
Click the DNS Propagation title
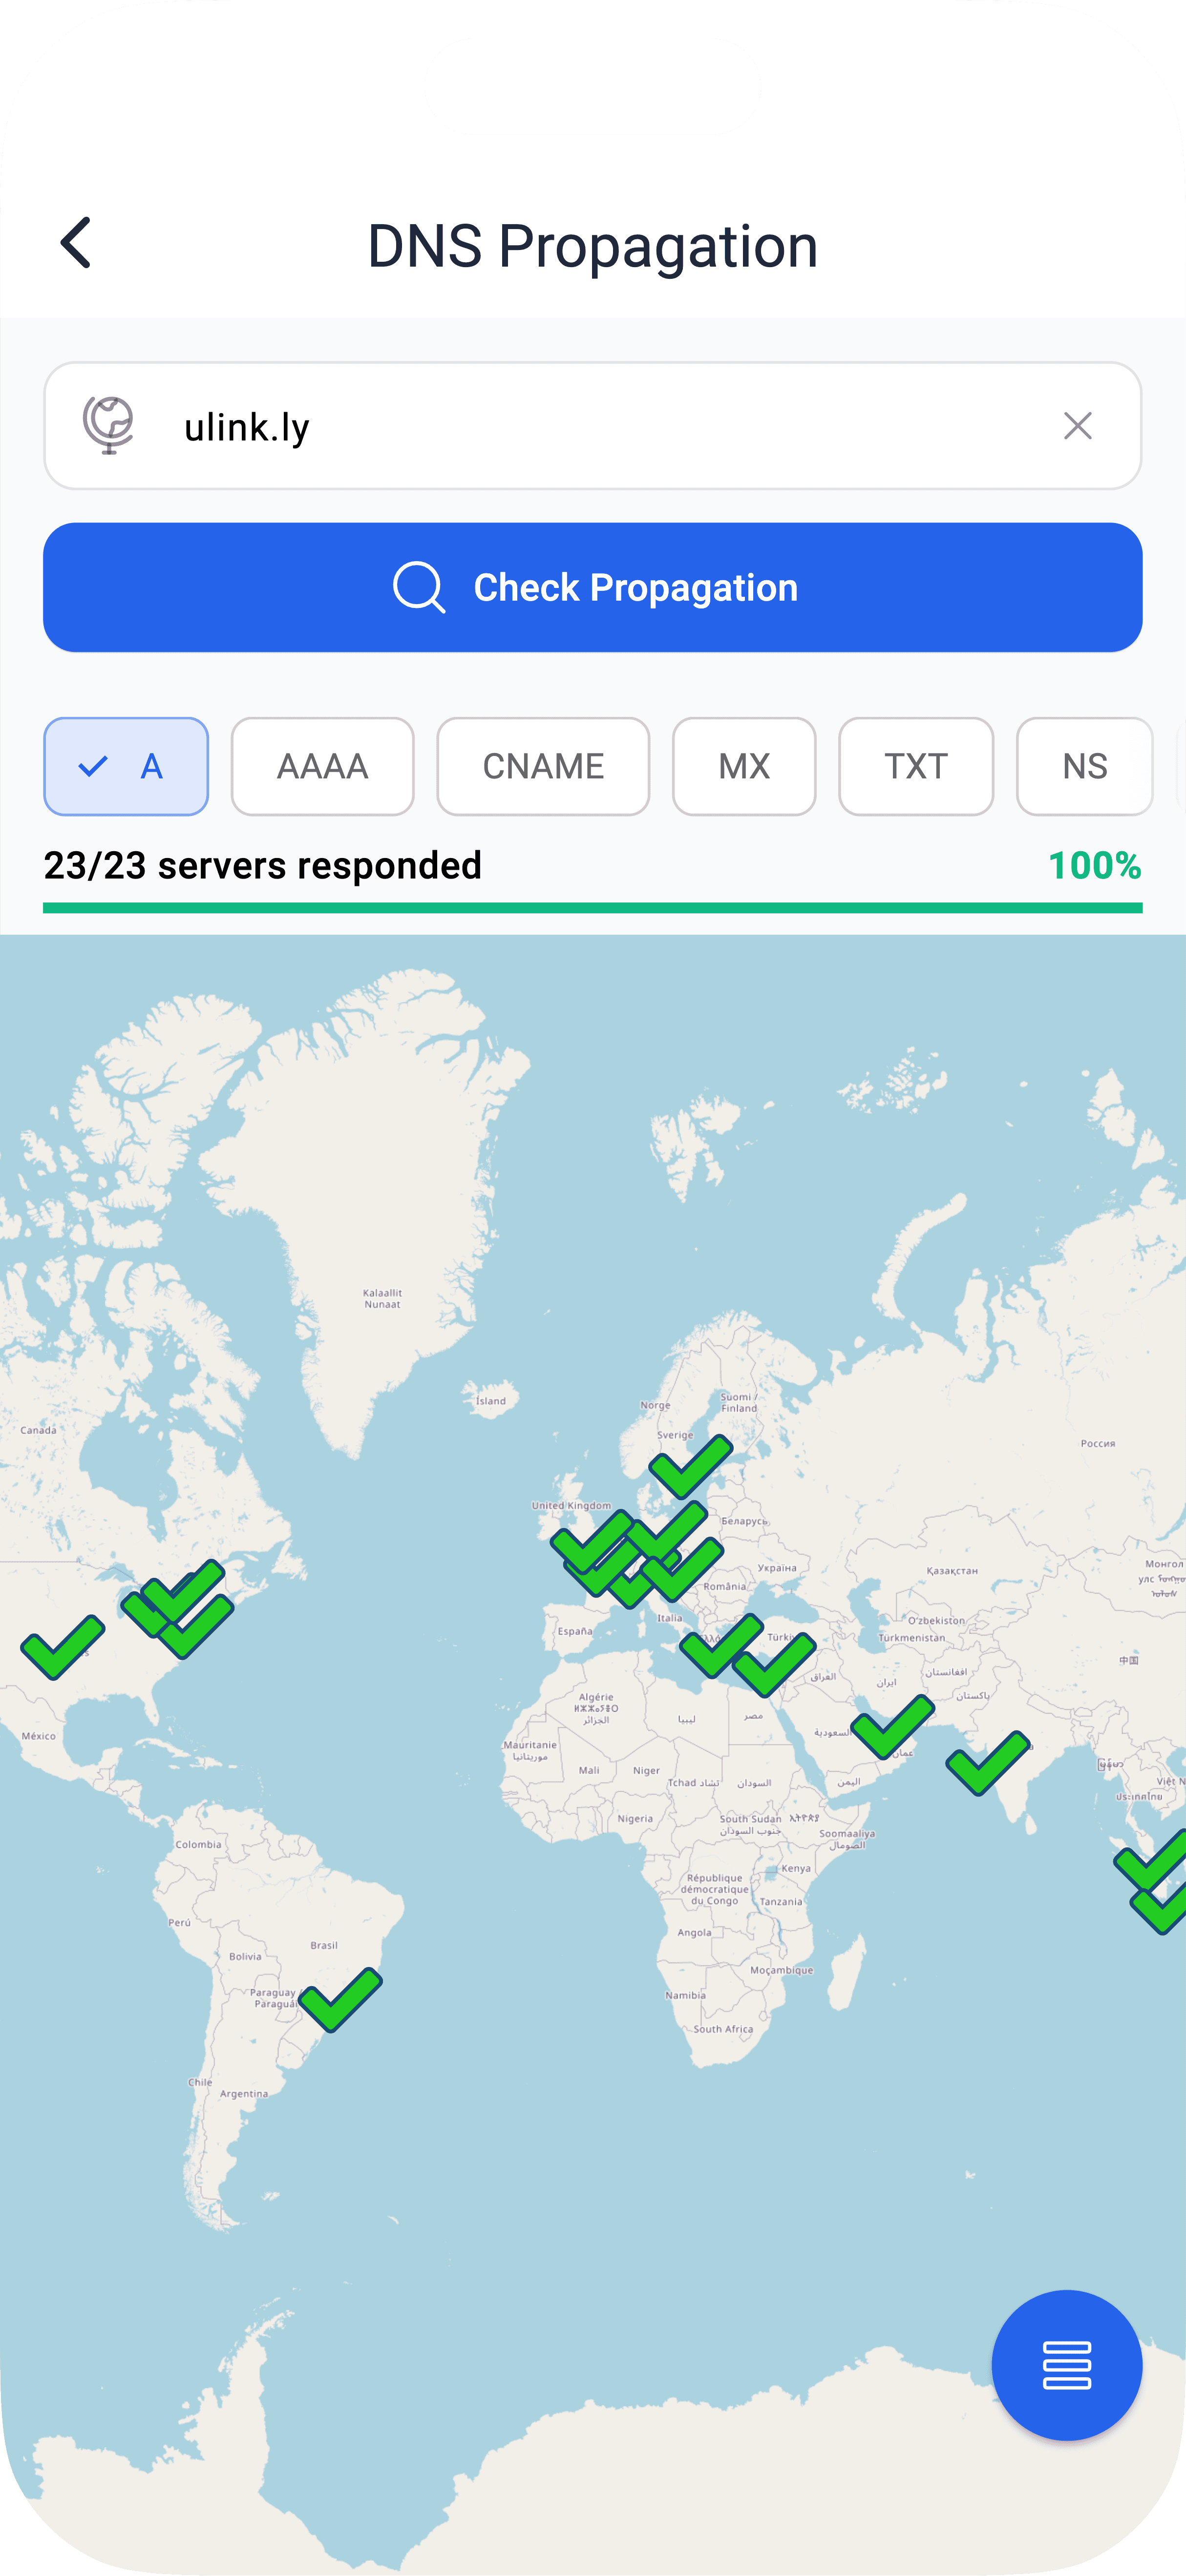(x=593, y=246)
